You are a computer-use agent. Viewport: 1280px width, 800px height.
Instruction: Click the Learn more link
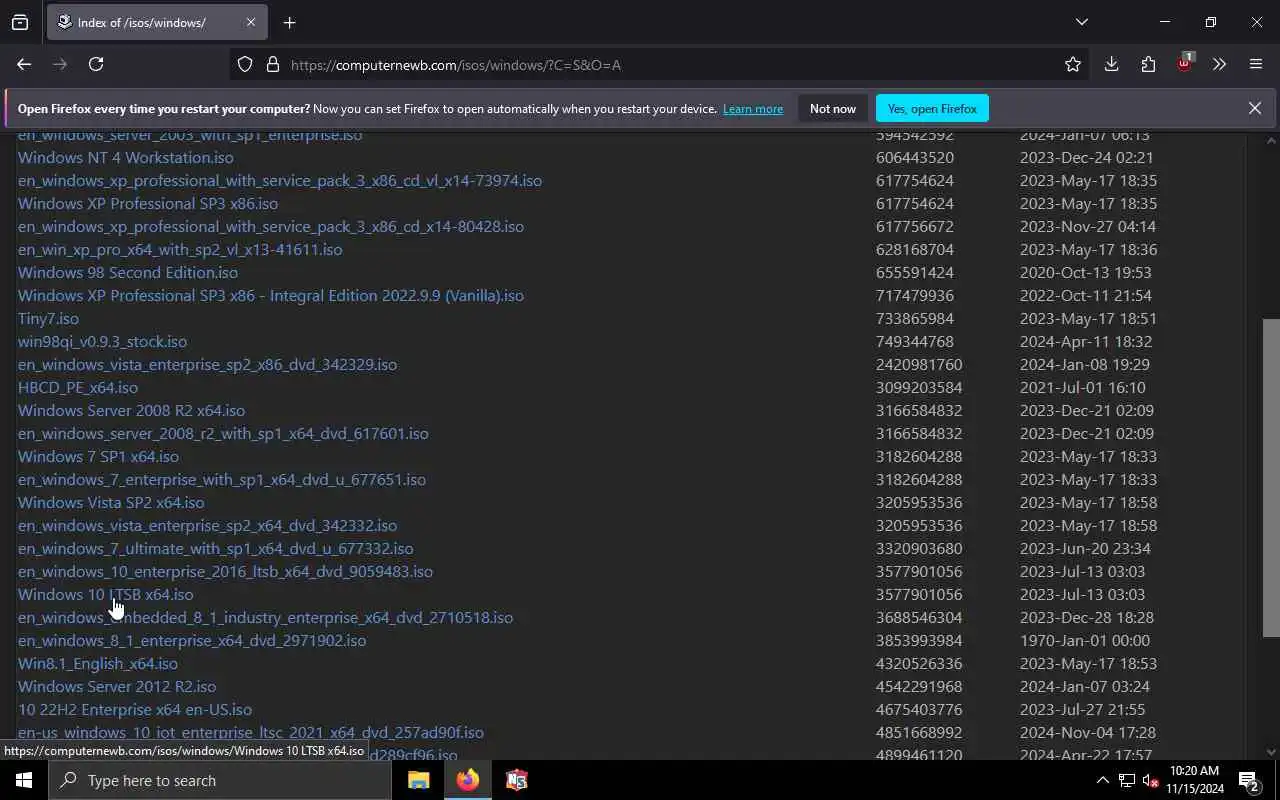point(753,109)
